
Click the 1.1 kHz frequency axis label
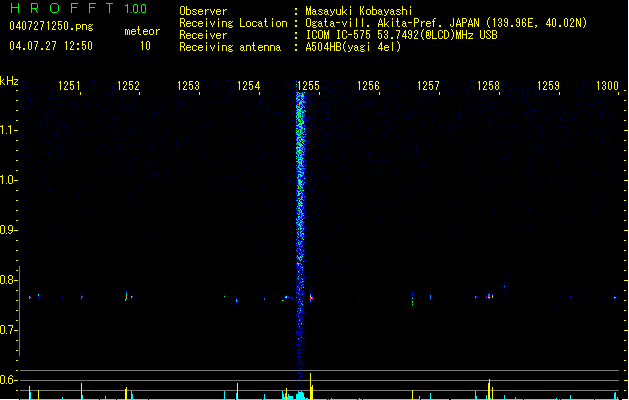(x=7, y=130)
